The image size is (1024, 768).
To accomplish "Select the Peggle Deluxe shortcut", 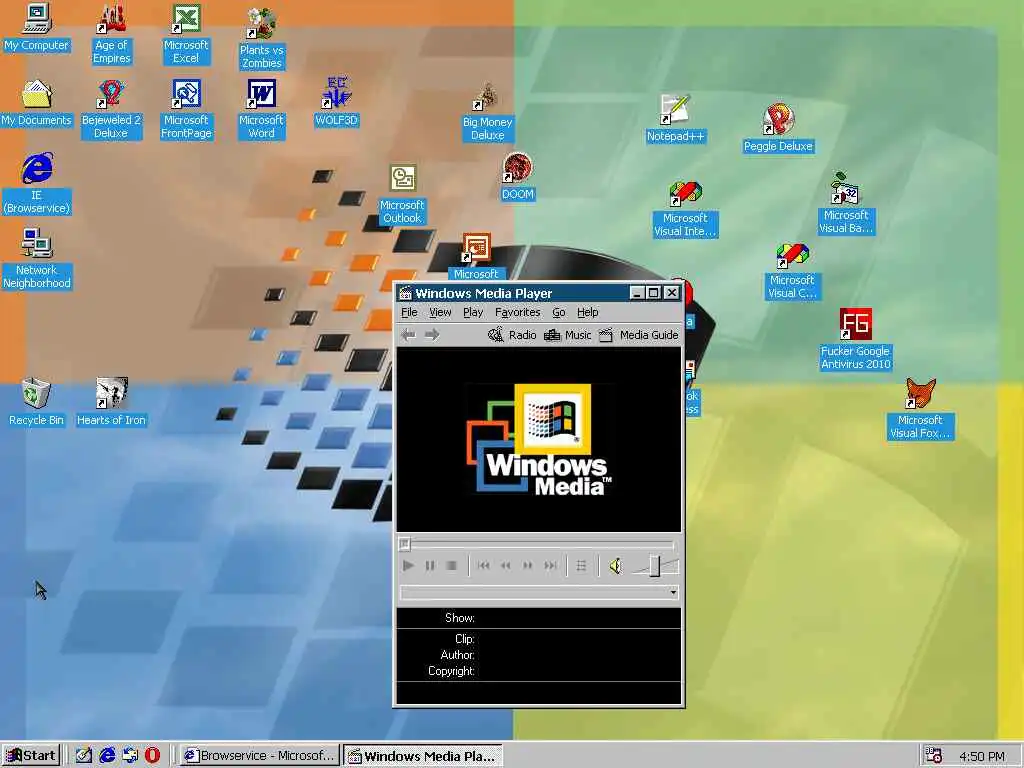I will [778, 128].
